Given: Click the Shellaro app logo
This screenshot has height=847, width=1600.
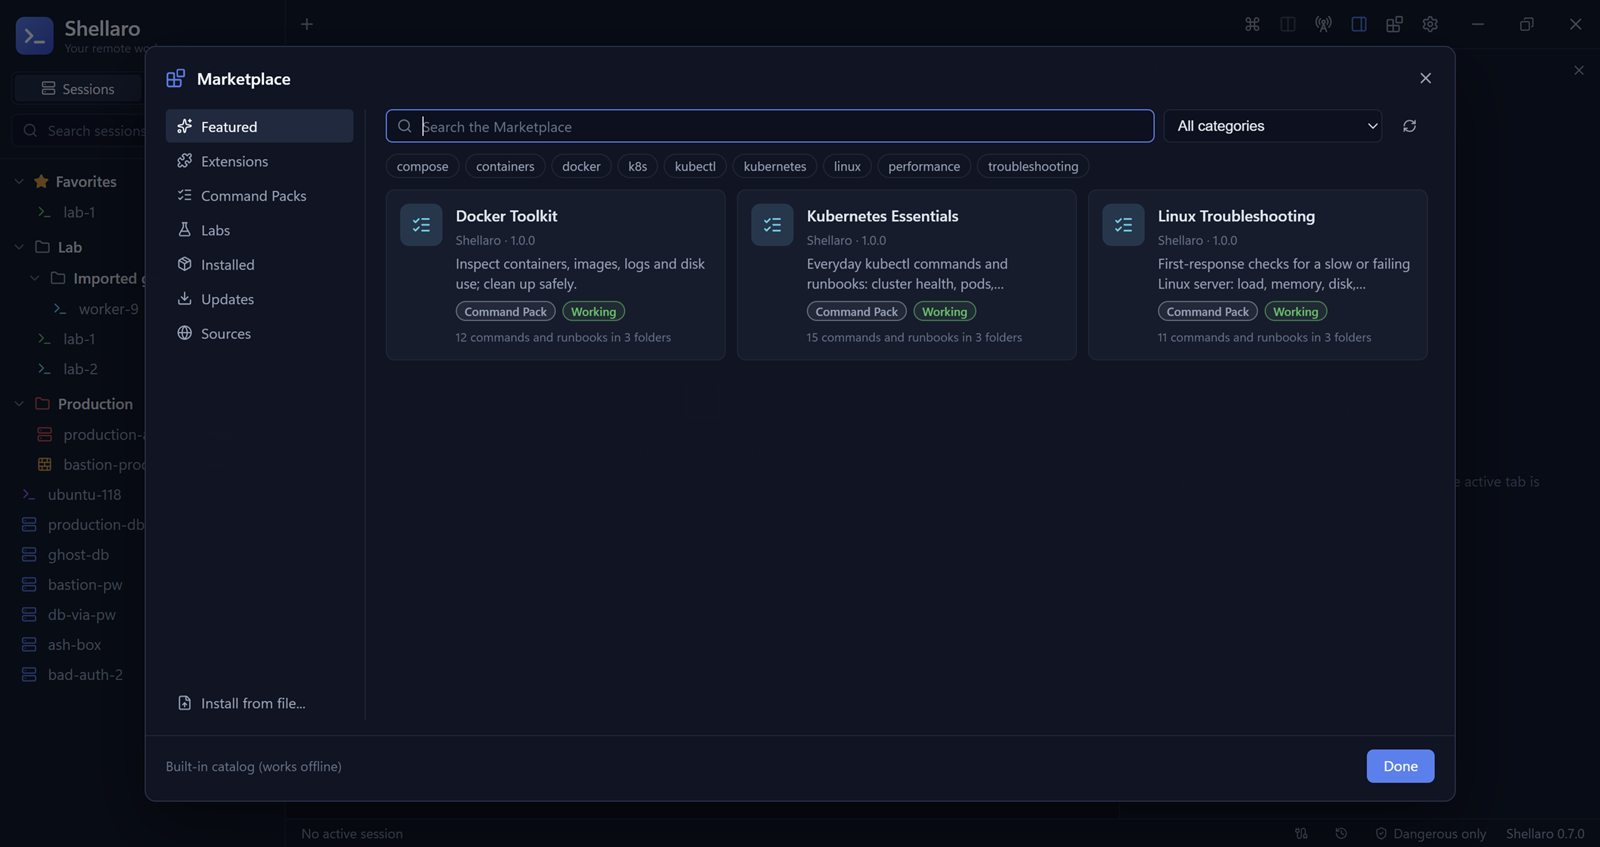Looking at the screenshot, I should (35, 36).
